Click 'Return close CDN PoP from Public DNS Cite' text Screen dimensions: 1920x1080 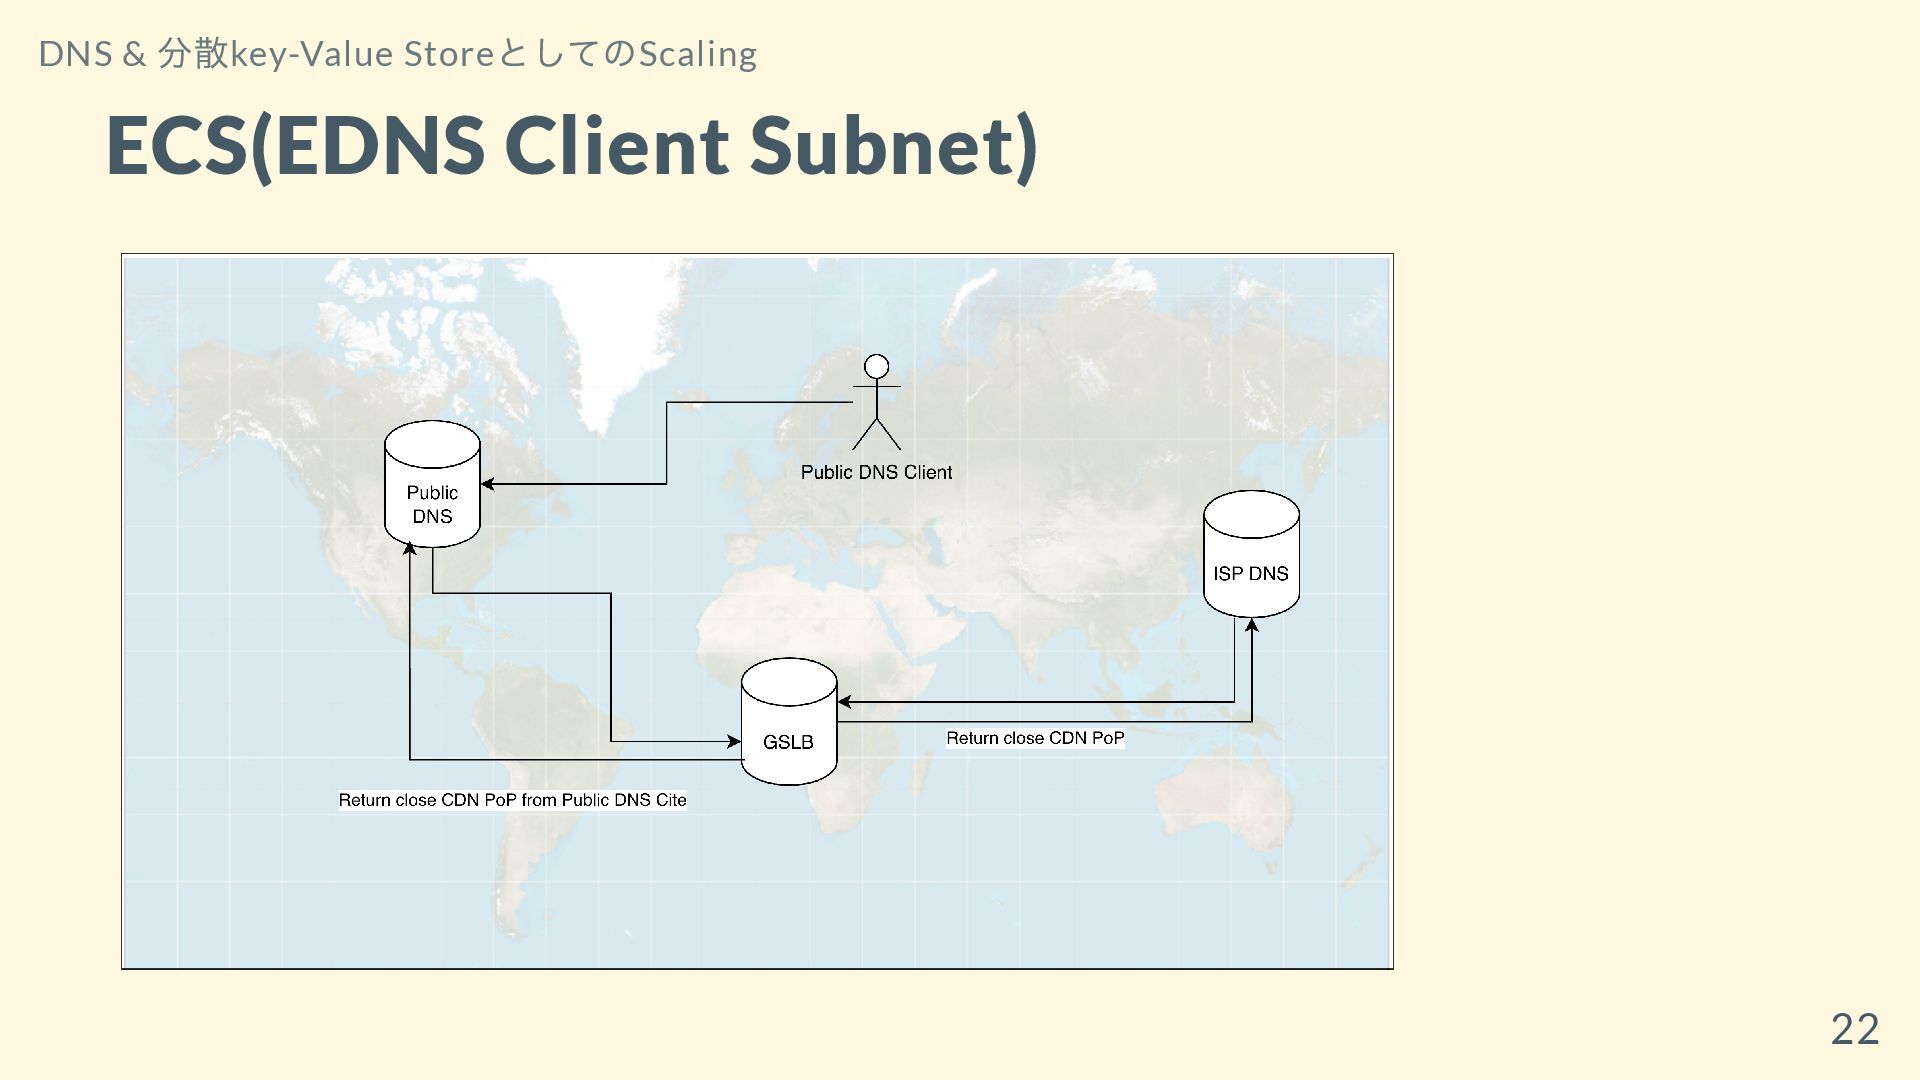coord(512,800)
